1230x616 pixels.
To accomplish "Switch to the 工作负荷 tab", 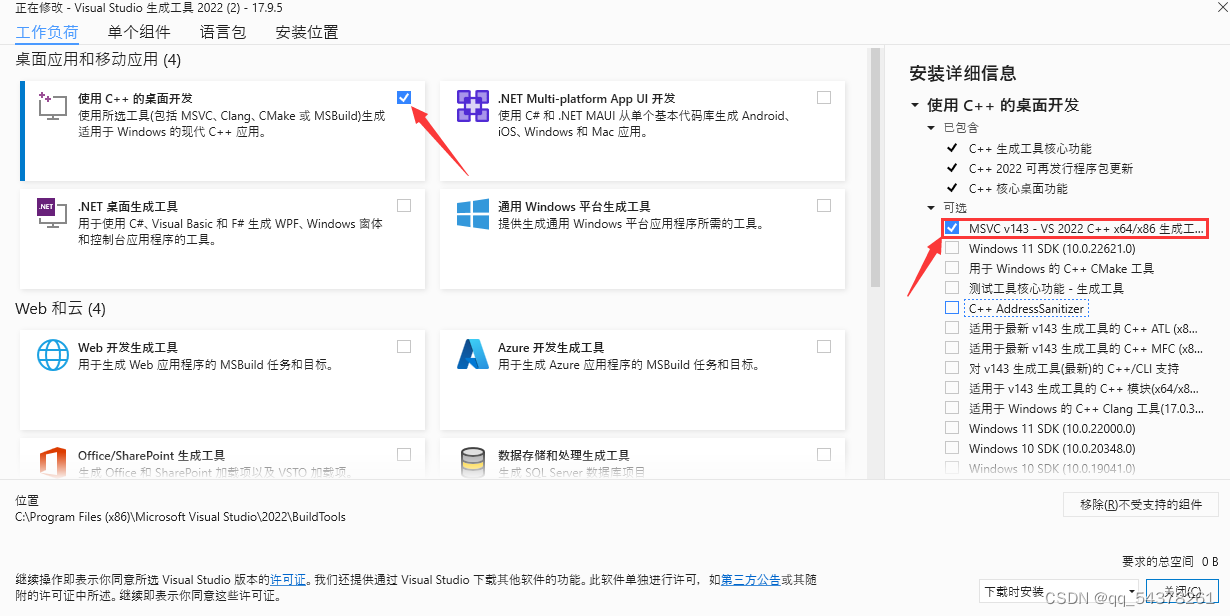I will coord(47,32).
